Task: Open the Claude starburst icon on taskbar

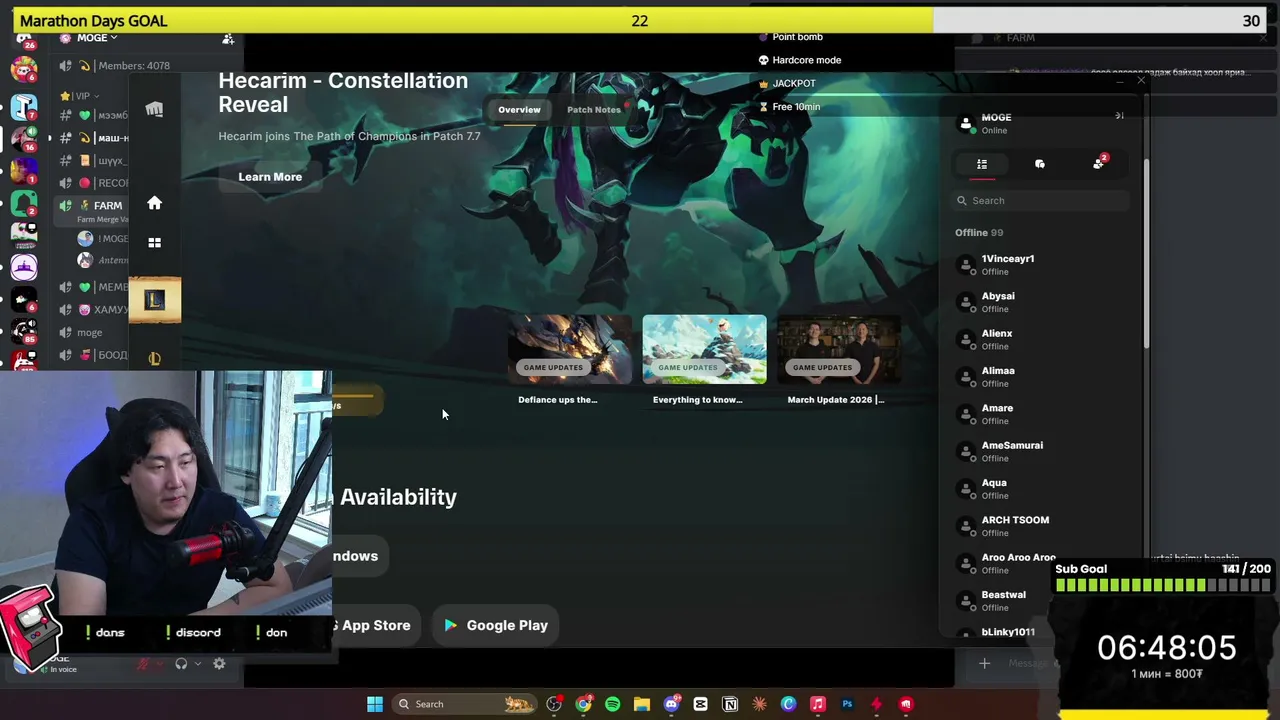Action: (759, 704)
